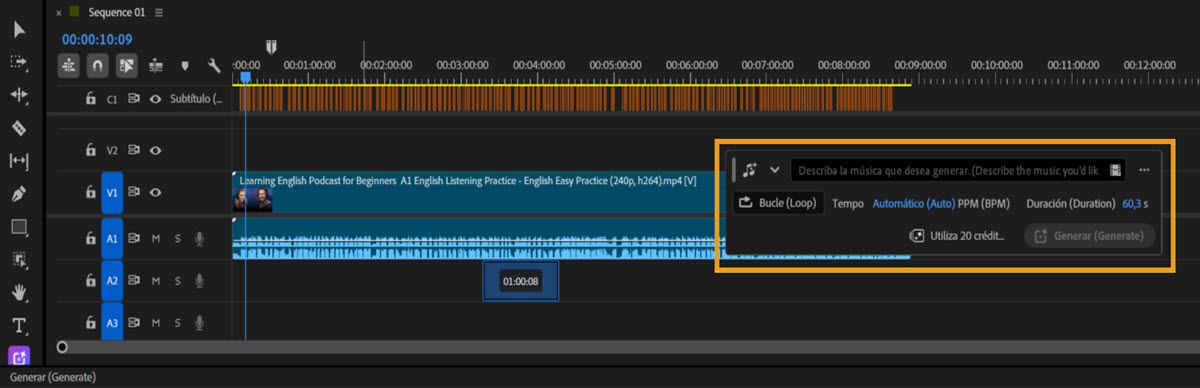This screenshot has height=388, width=1200.
Task: Toggle lock on track A1
Action: (90, 239)
